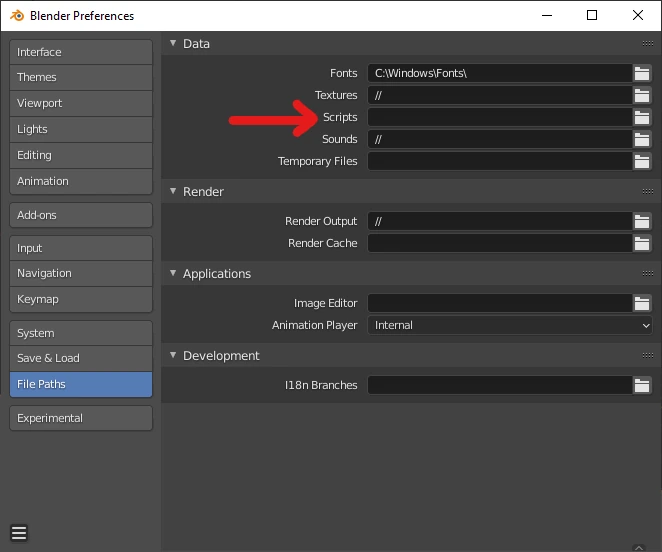Screen dimensions: 662x552
Task: Go to the Editing preferences tab
Action: (81, 155)
